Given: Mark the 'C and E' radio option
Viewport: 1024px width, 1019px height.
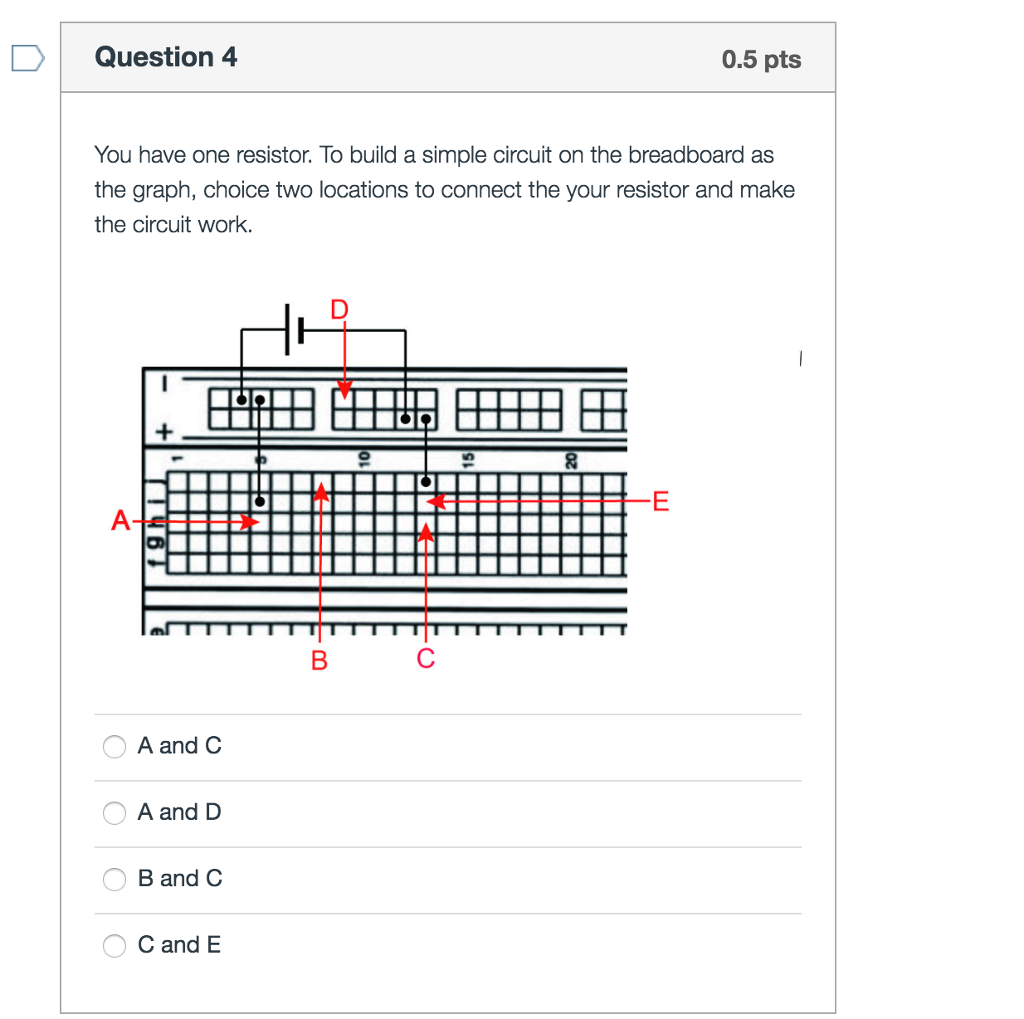Looking at the screenshot, I should click(115, 945).
